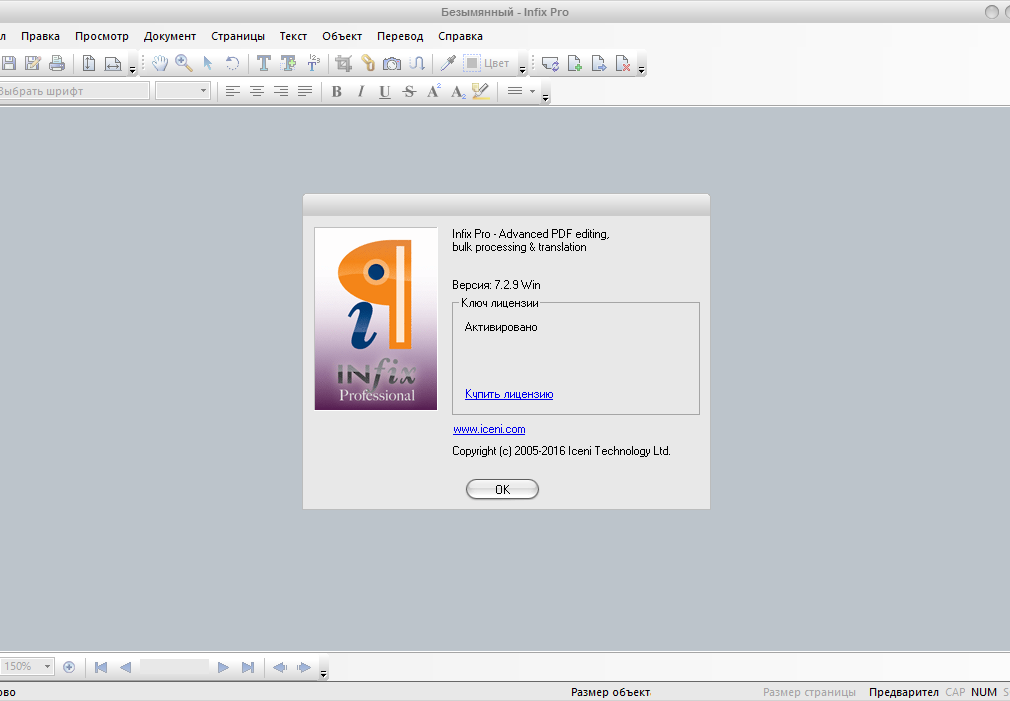Open the Страницы menu

(238, 36)
